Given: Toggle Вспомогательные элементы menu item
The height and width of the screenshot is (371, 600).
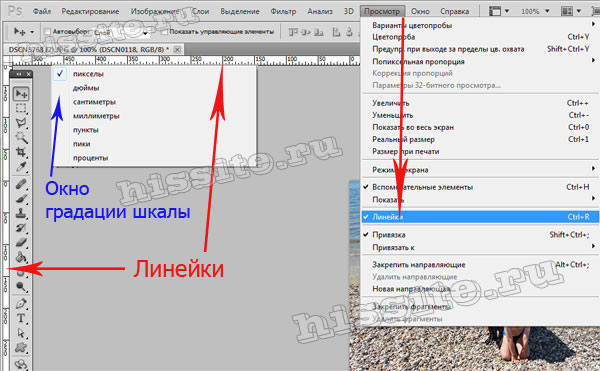Looking at the screenshot, I should click(x=480, y=187).
